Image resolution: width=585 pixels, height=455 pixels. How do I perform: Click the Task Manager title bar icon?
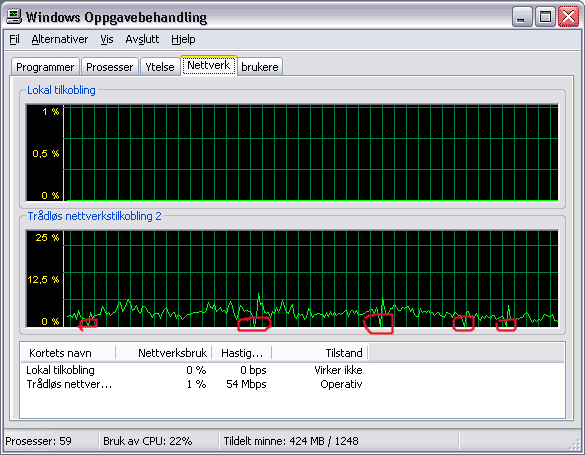(x=14, y=16)
